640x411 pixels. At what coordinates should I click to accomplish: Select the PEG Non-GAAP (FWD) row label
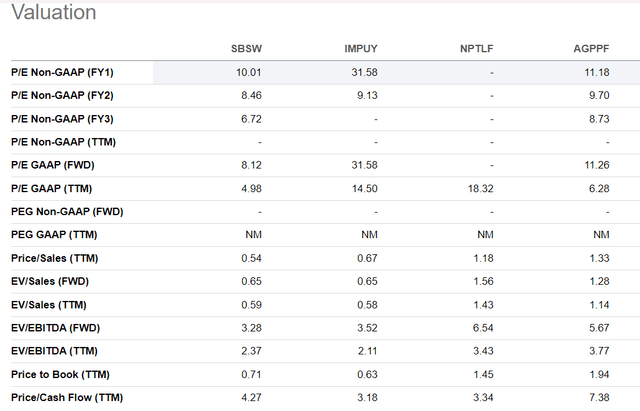point(67,211)
